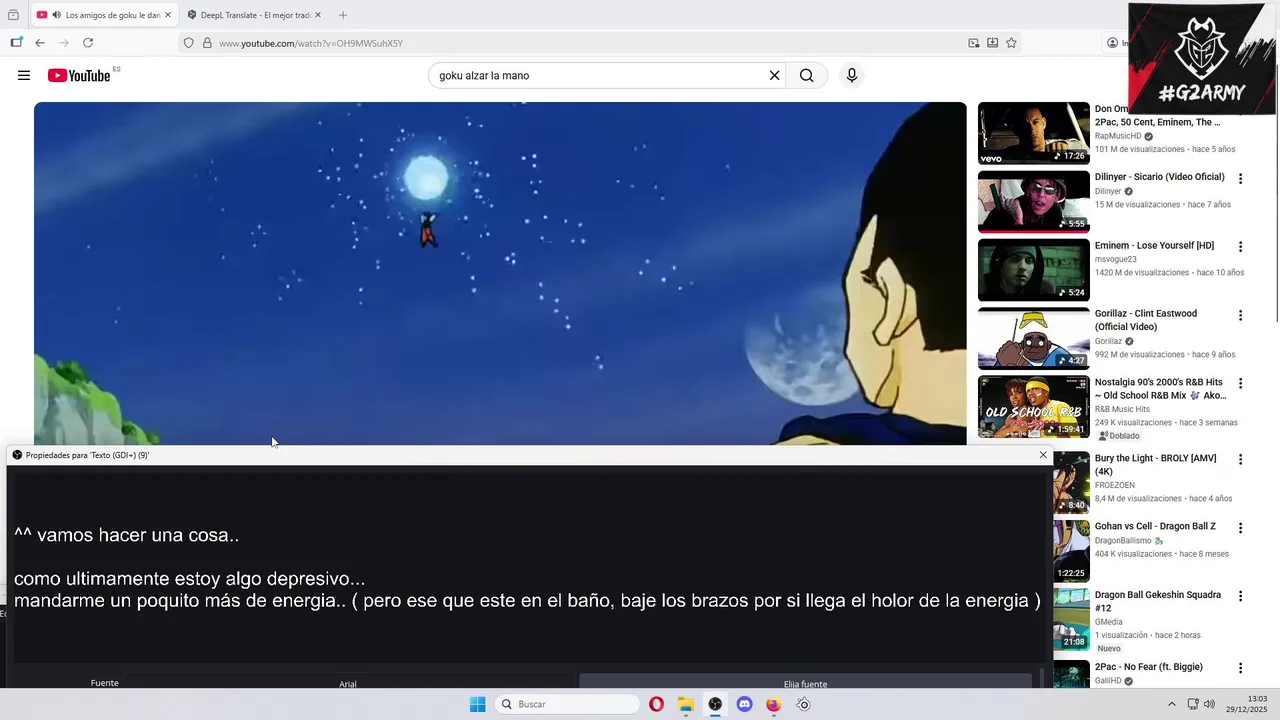Click Elija fuente button in OBS
The image size is (1280, 720).
click(x=805, y=682)
